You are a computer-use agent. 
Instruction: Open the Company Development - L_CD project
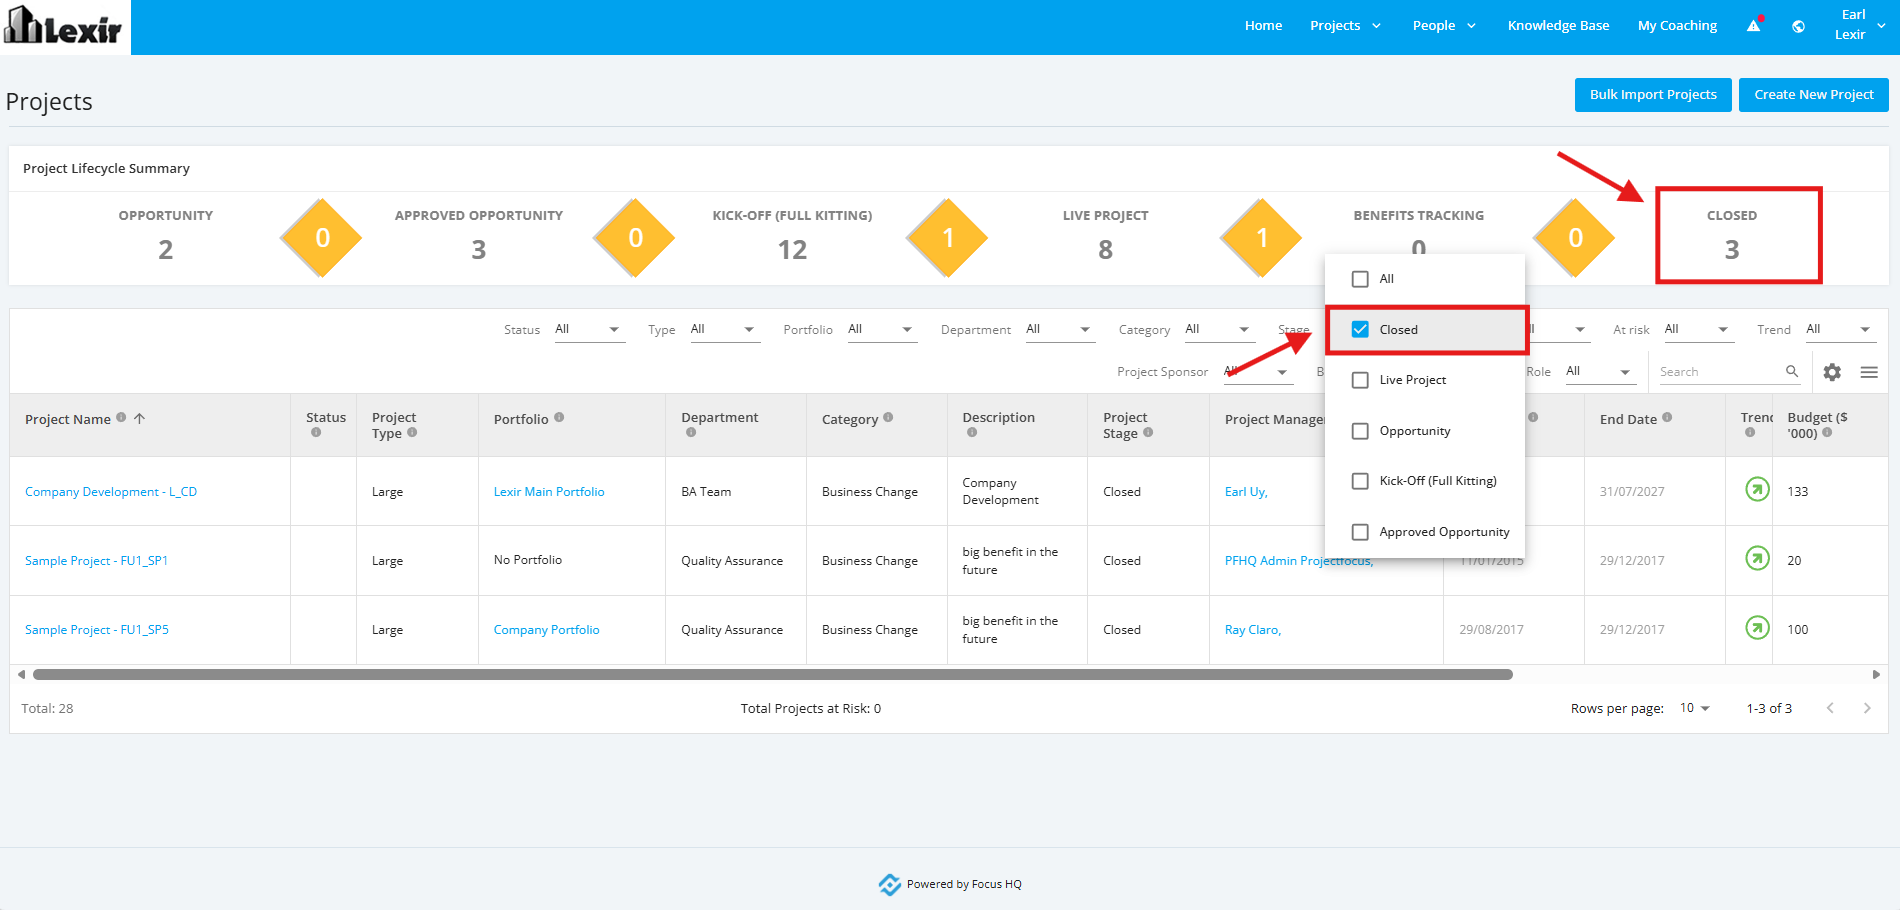(111, 492)
